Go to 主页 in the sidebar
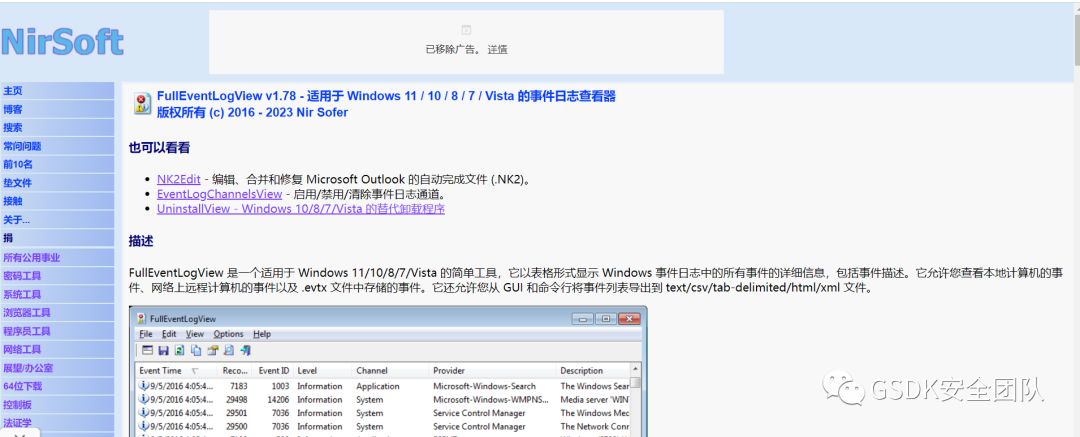 [x=13, y=90]
